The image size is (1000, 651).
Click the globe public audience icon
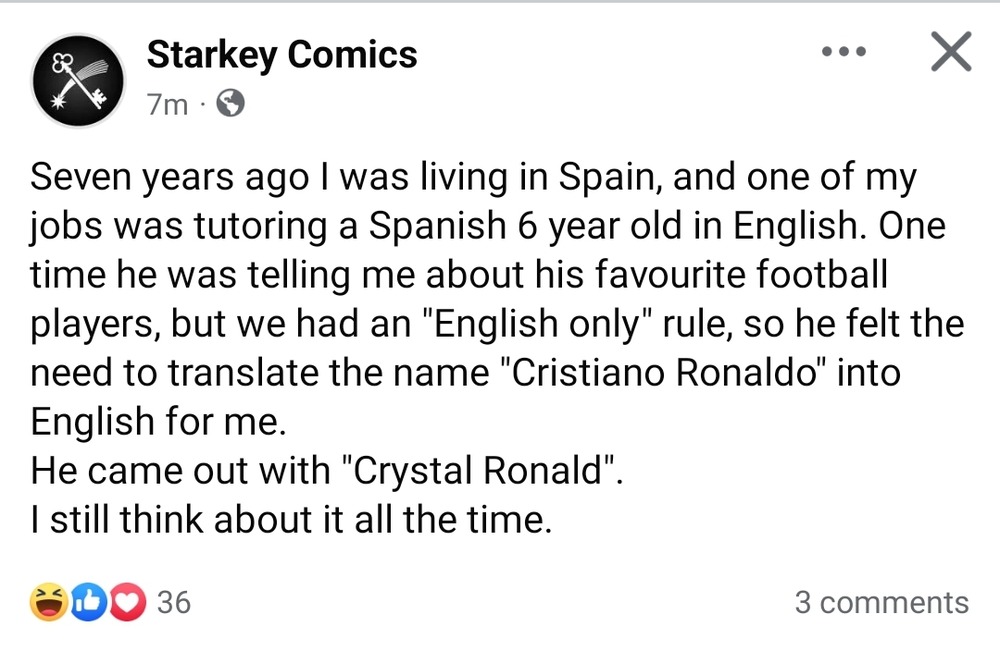click(230, 103)
